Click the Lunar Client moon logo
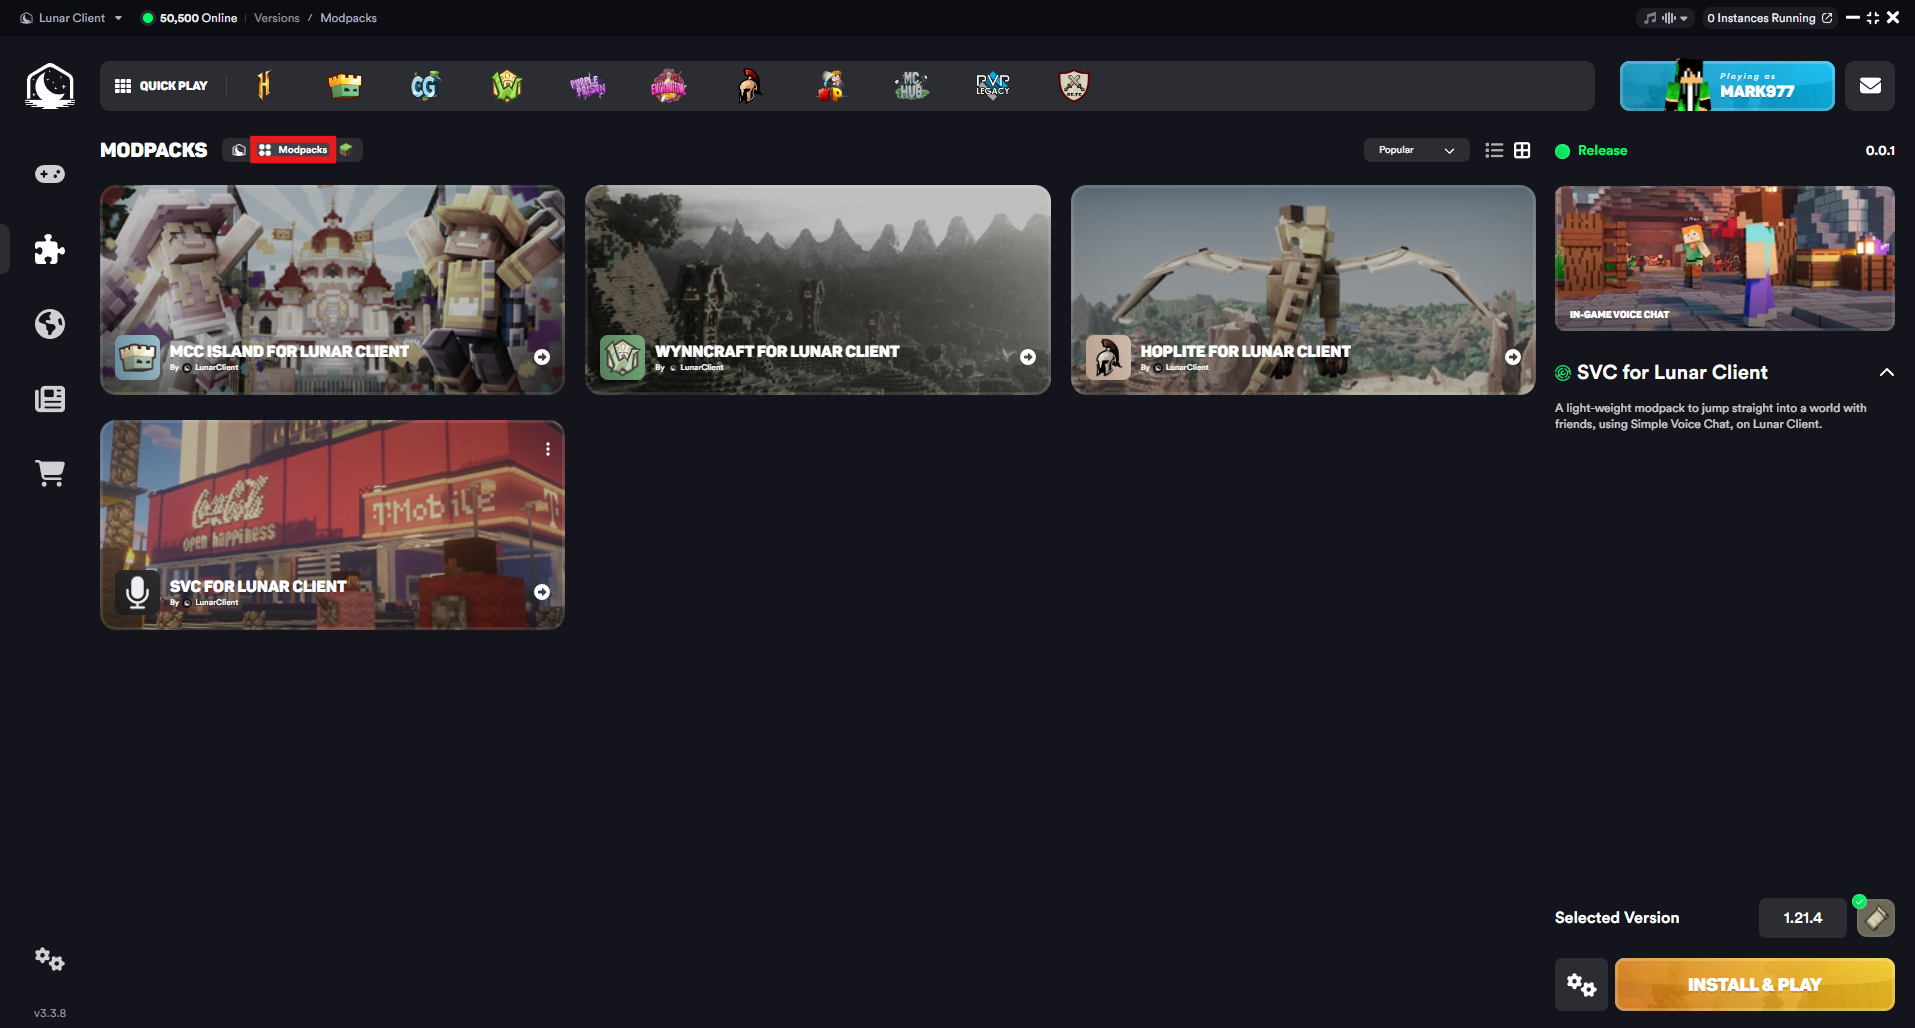 click(x=50, y=86)
